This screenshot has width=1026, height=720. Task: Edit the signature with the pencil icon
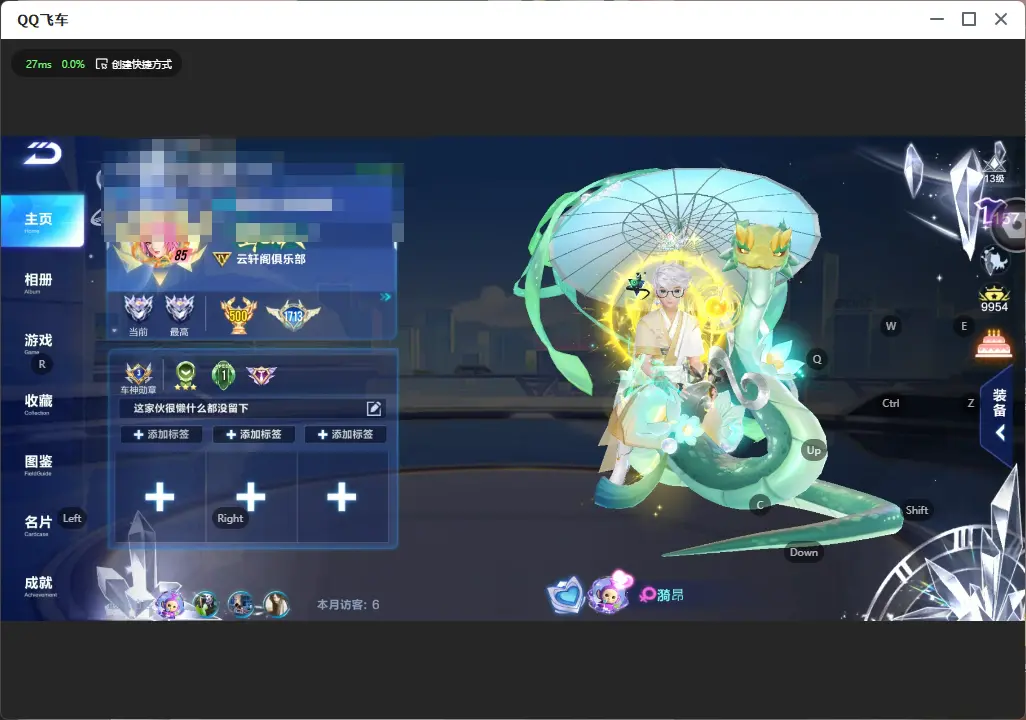(x=374, y=408)
